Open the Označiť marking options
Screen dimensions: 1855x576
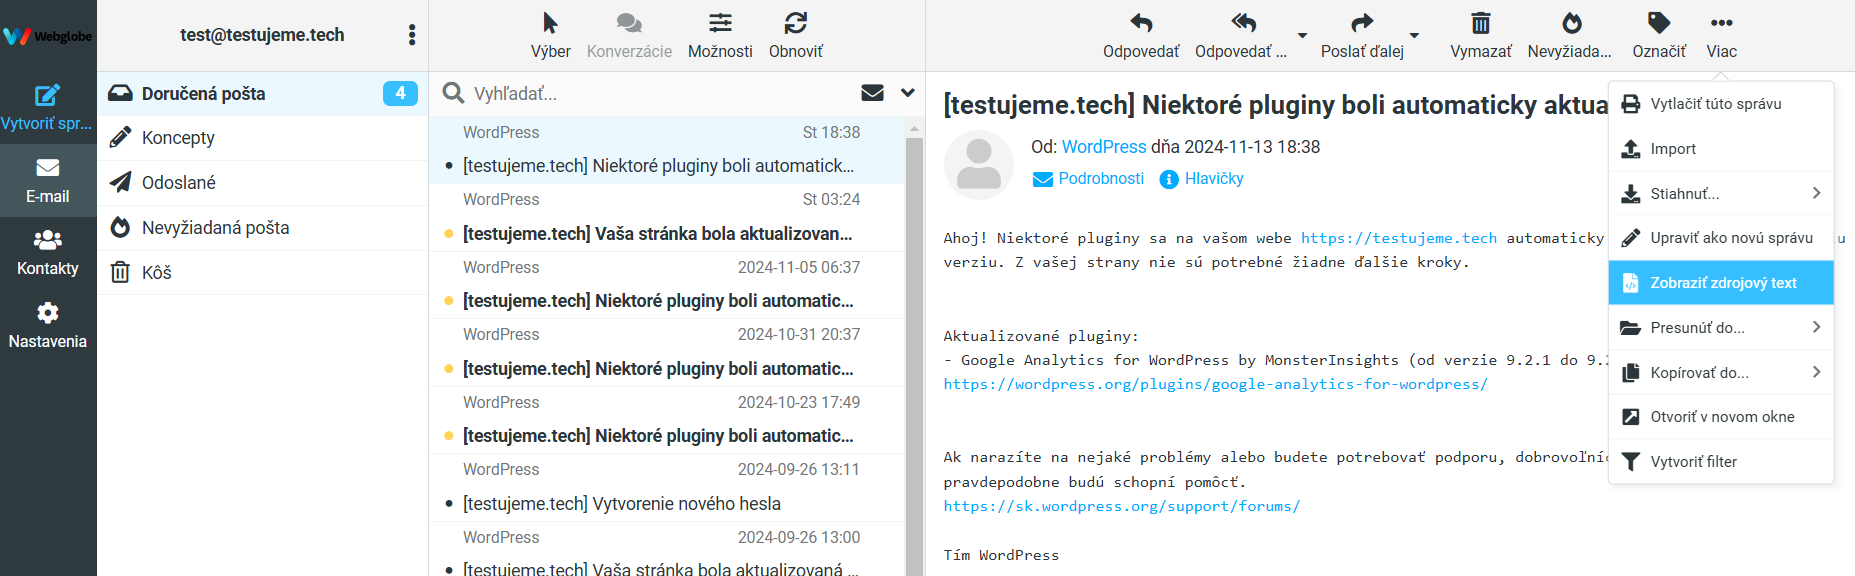[x=1659, y=36]
